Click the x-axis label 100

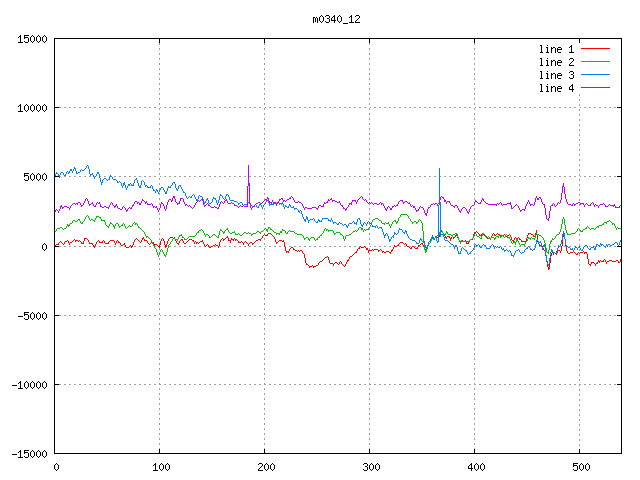(160, 467)
